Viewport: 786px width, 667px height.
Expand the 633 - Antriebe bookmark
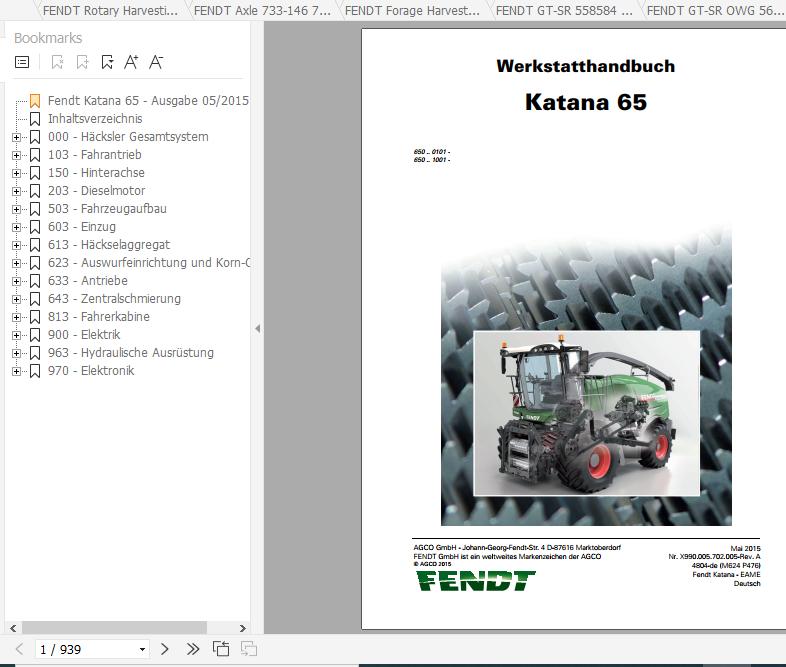[x=17, y=282]
